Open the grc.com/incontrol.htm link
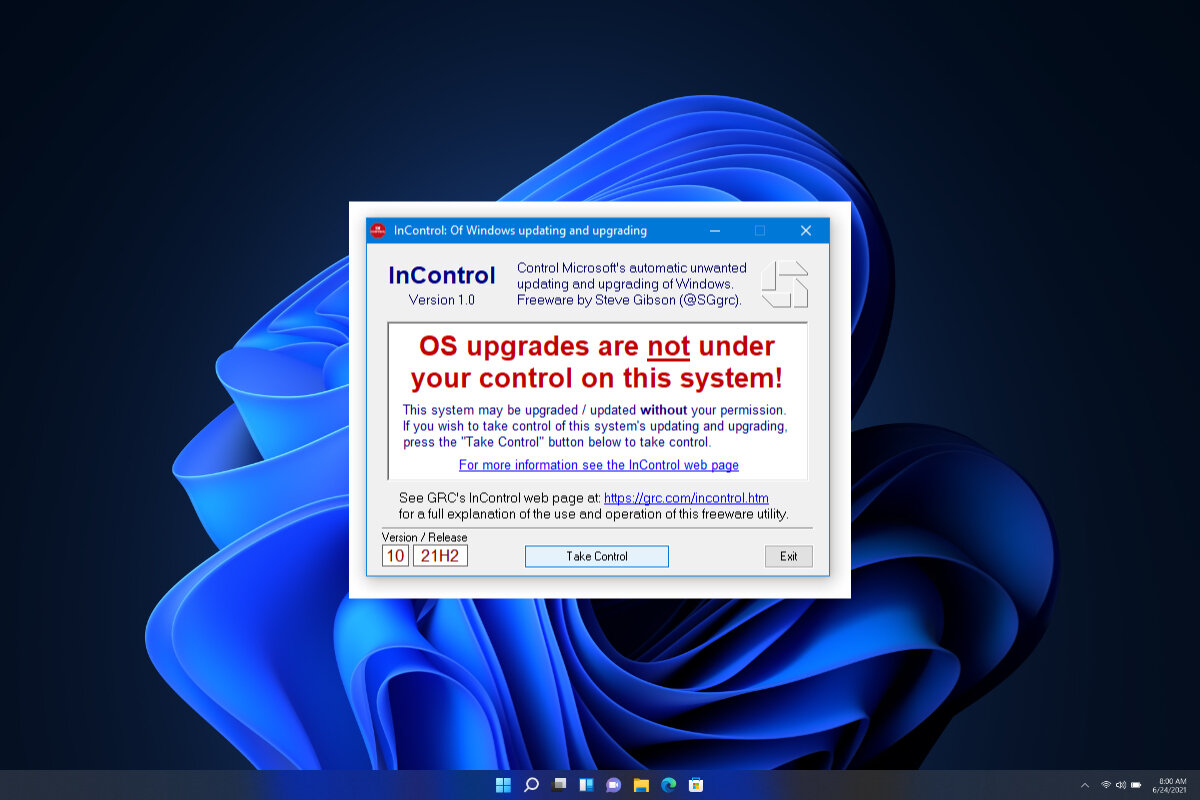Screen dimensions: 1200x800 pos(686,498)
